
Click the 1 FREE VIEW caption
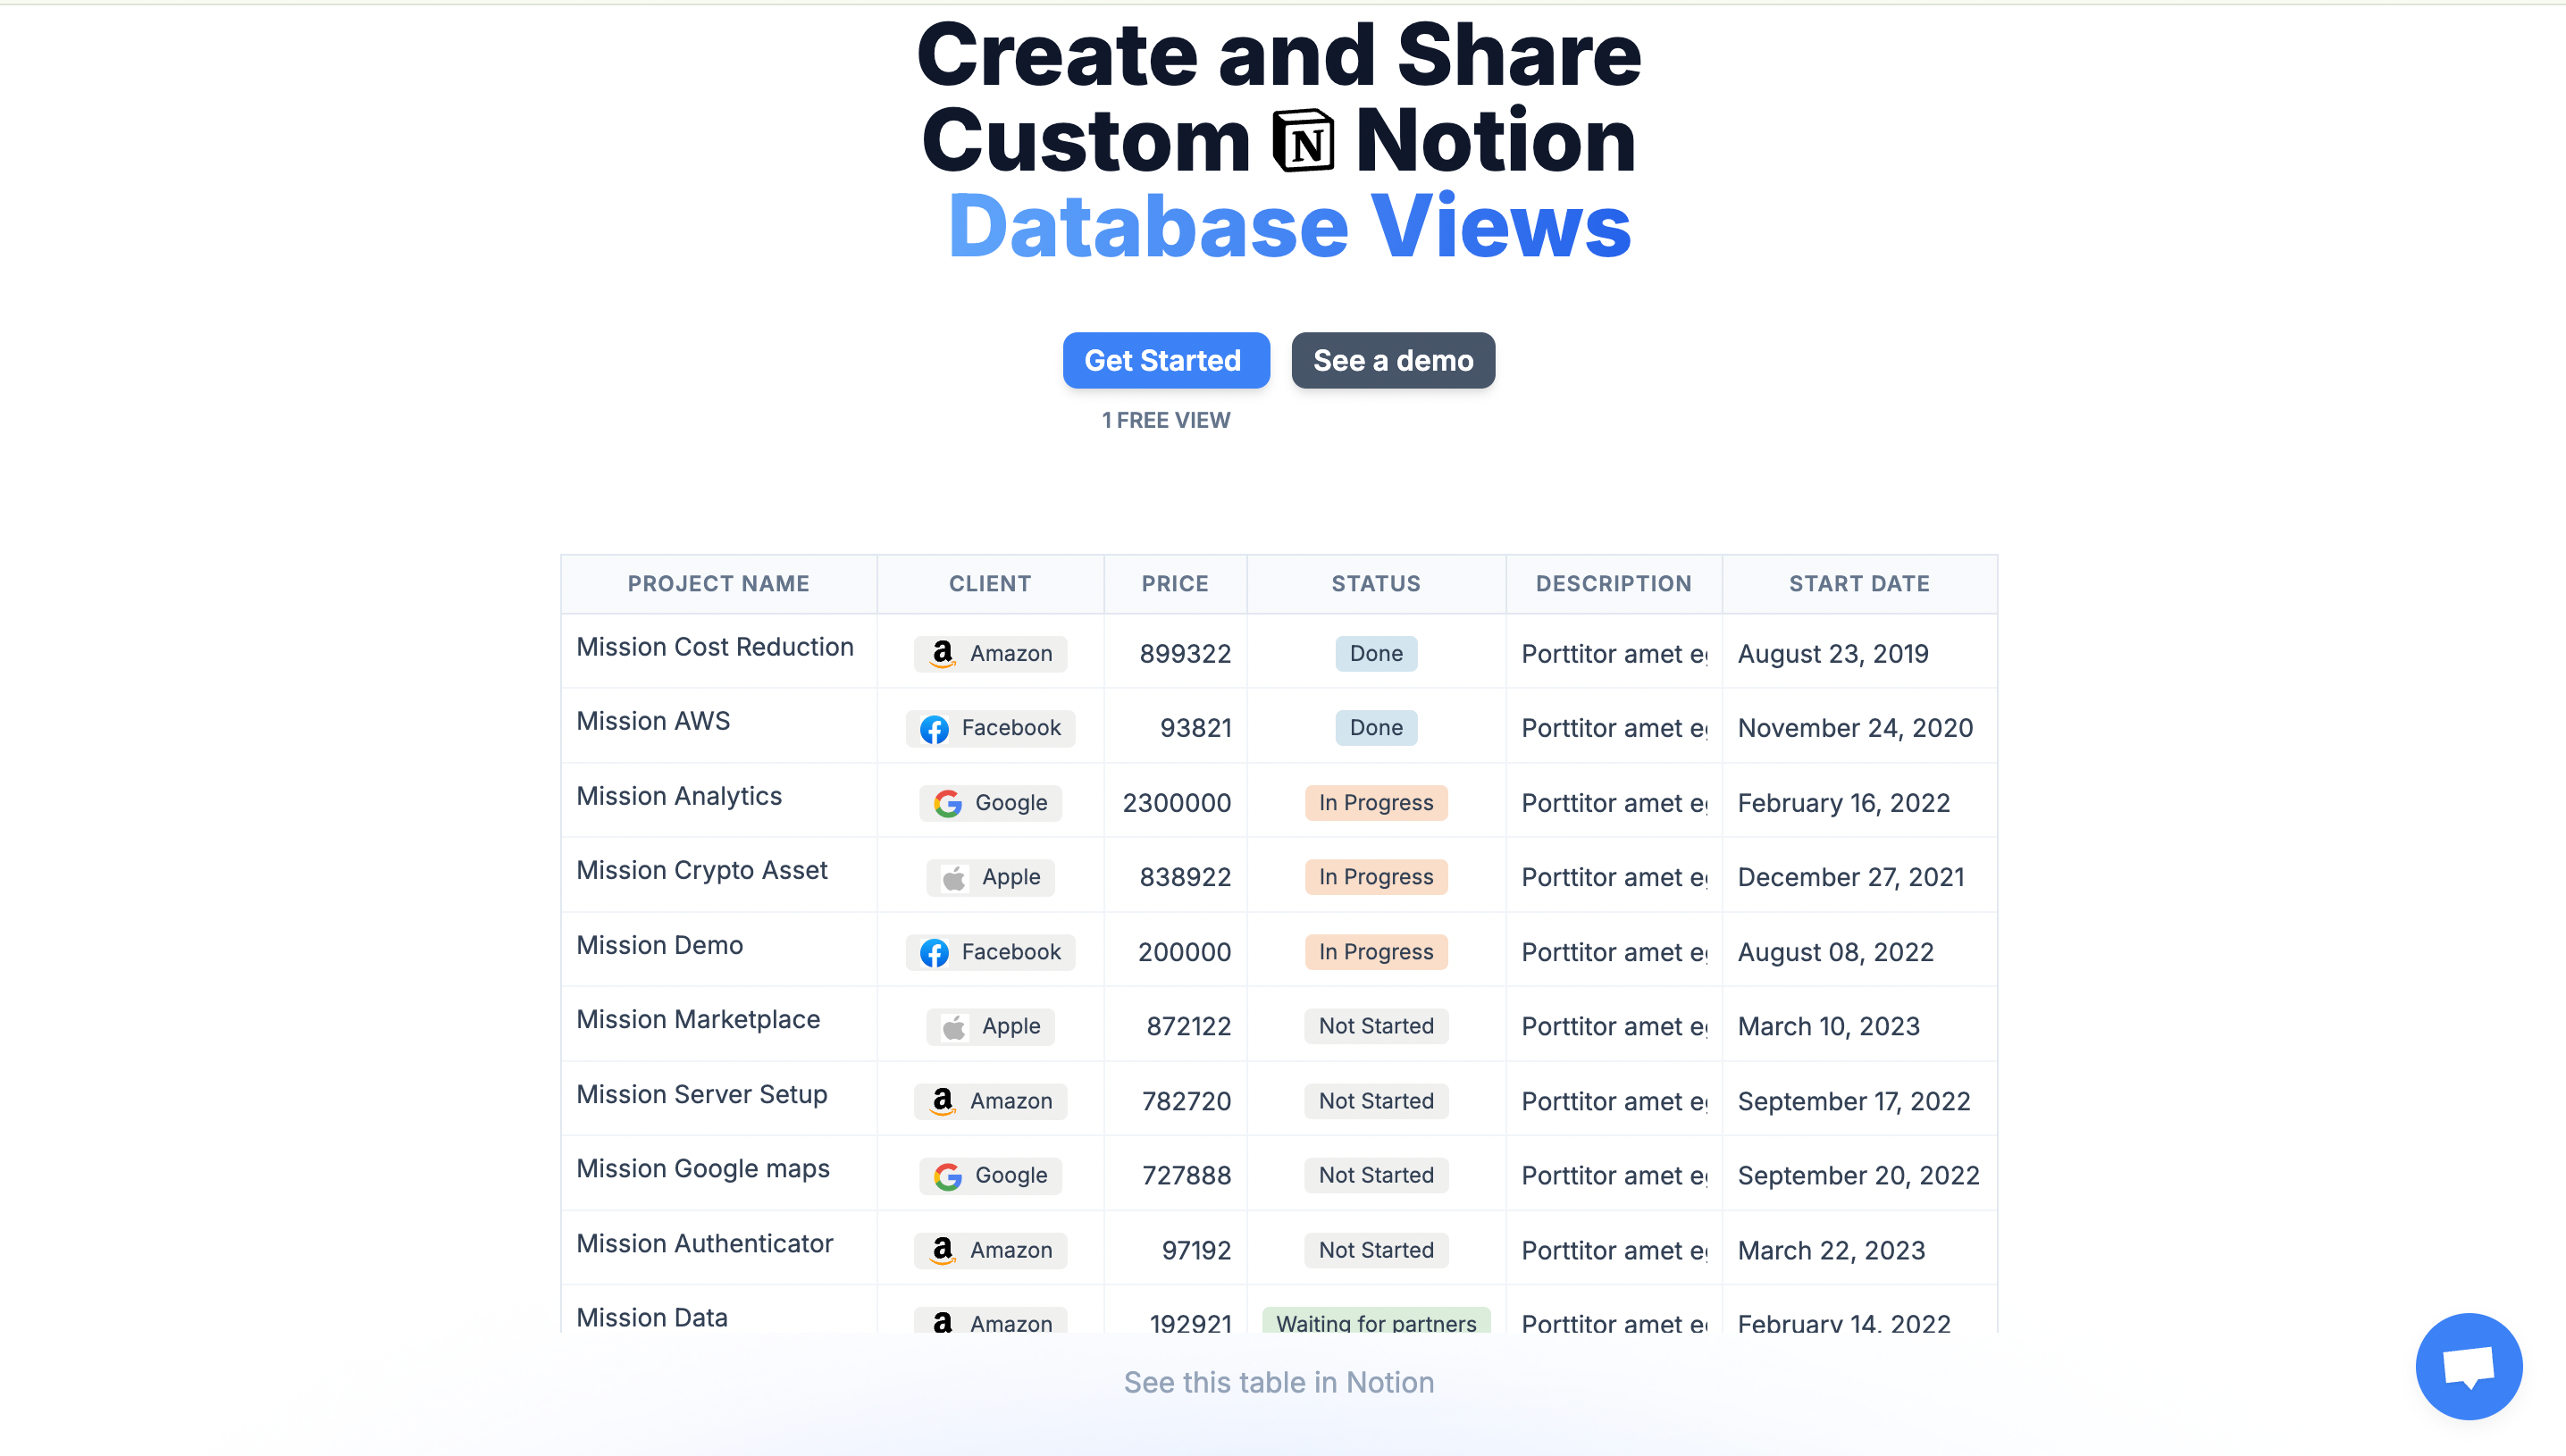coord(1166,420)
